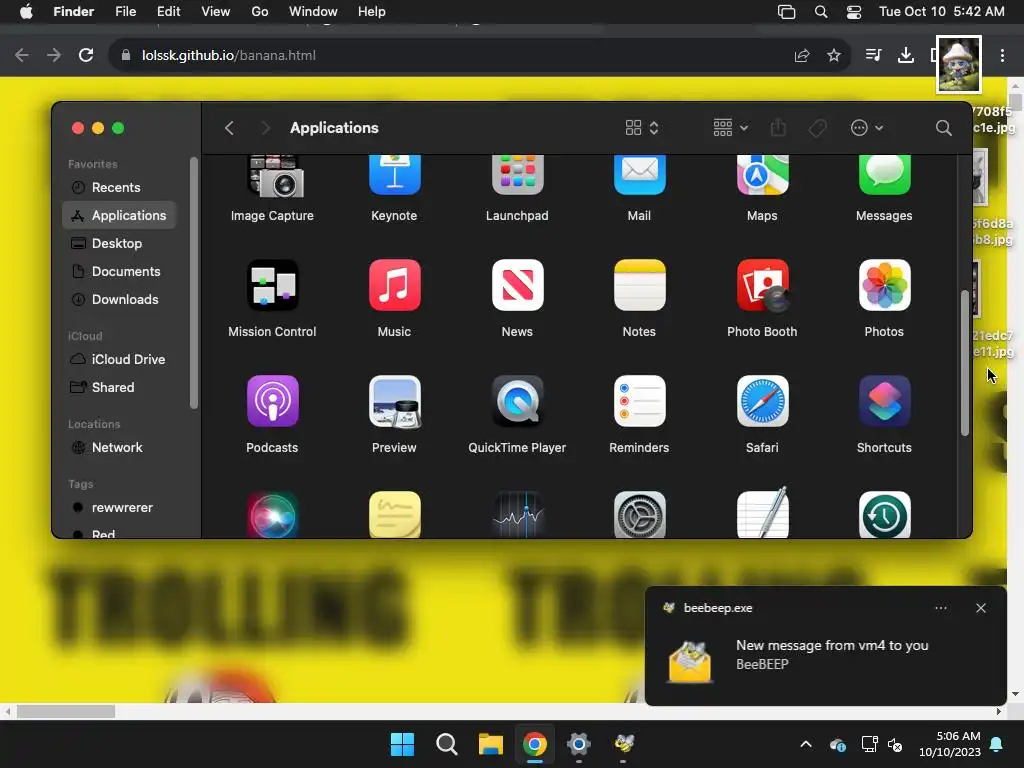Open the News app

[x=517, y=285]
